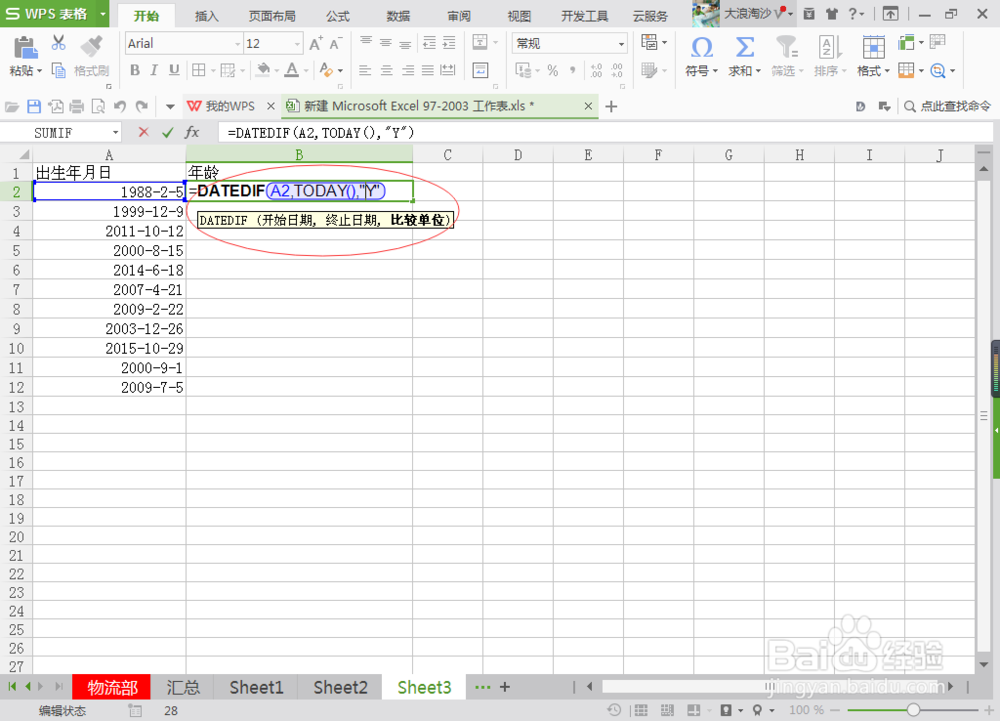Expand the 符号 dropdown arrow
The image size is (1000, 721).
point(715,71)
